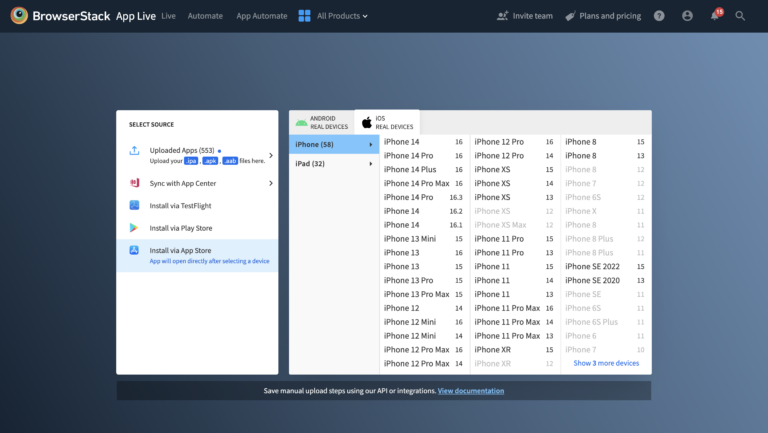Expand the All Products dropdown
Screen dimensions: 768x433
click(x=342, y=16)
